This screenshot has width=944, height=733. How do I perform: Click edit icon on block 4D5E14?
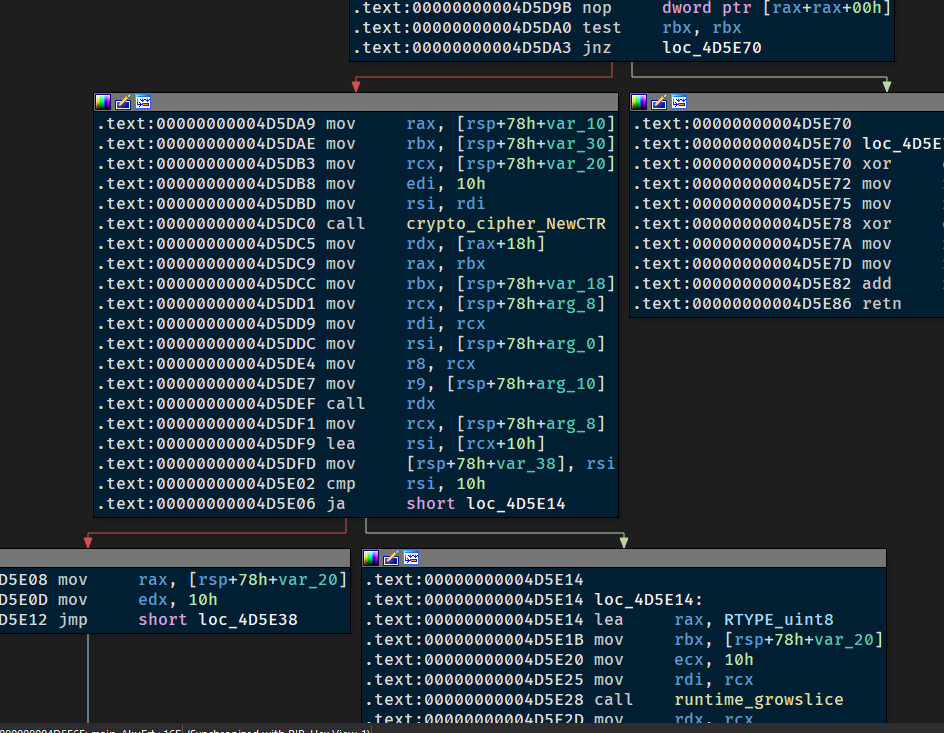pyautogui.click(x=391, y=558)
